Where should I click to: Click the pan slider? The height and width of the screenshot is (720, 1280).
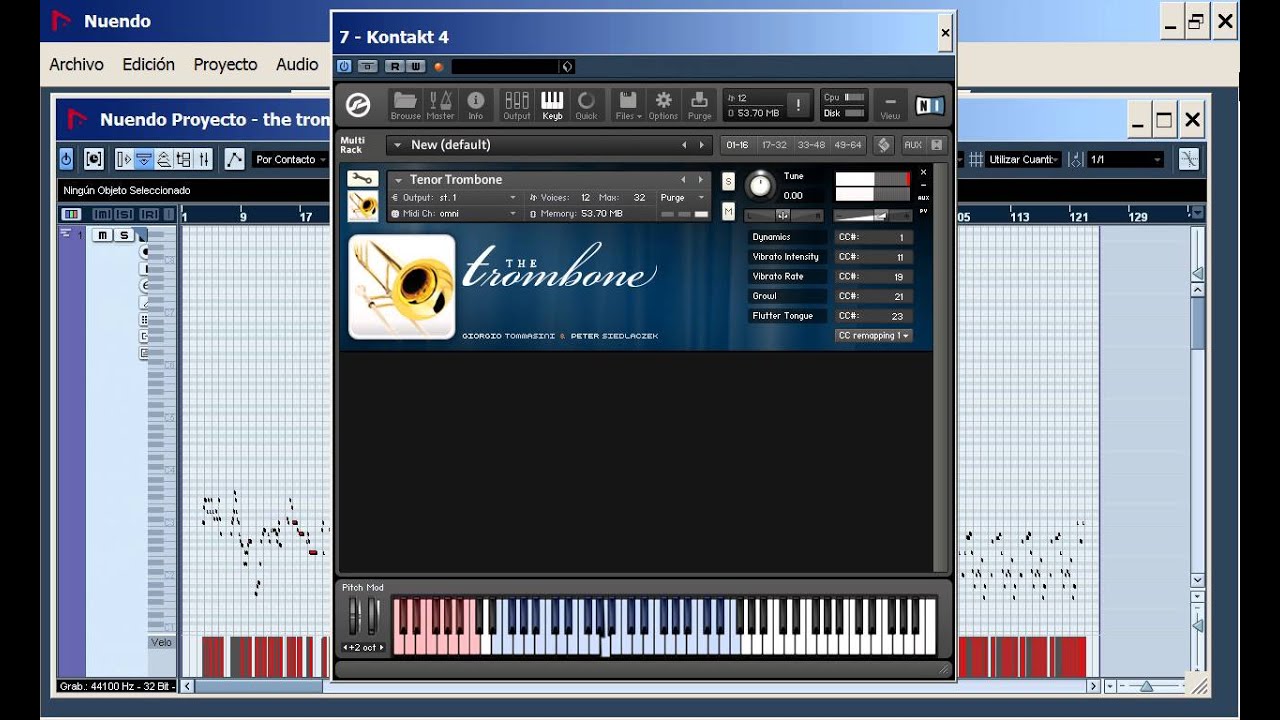783,215
